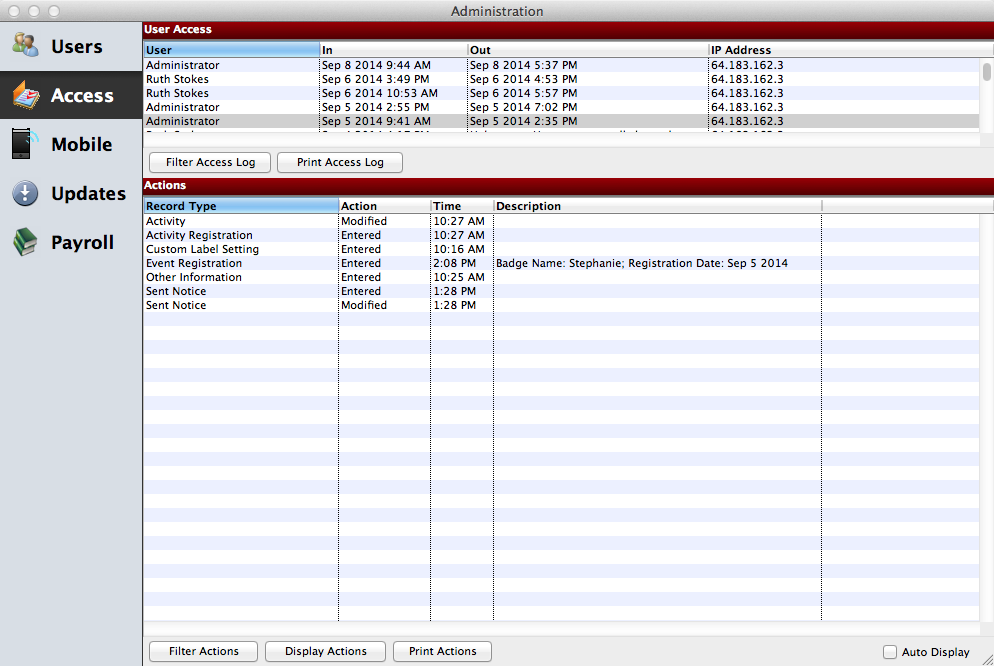Click the Filter Actions button
The width and height of the screenshot is (994, 666).
pos(203,651)
